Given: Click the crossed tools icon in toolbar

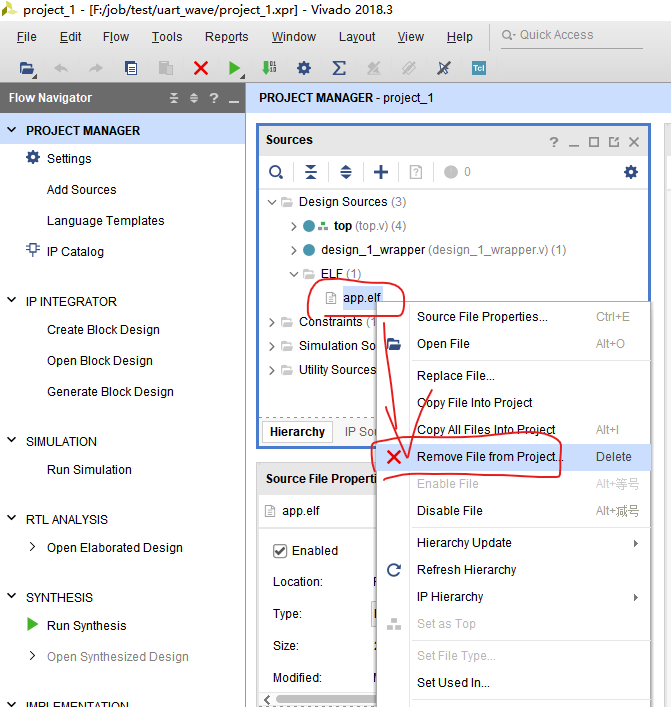Looking at the screenshot, I should coord(444,68).
